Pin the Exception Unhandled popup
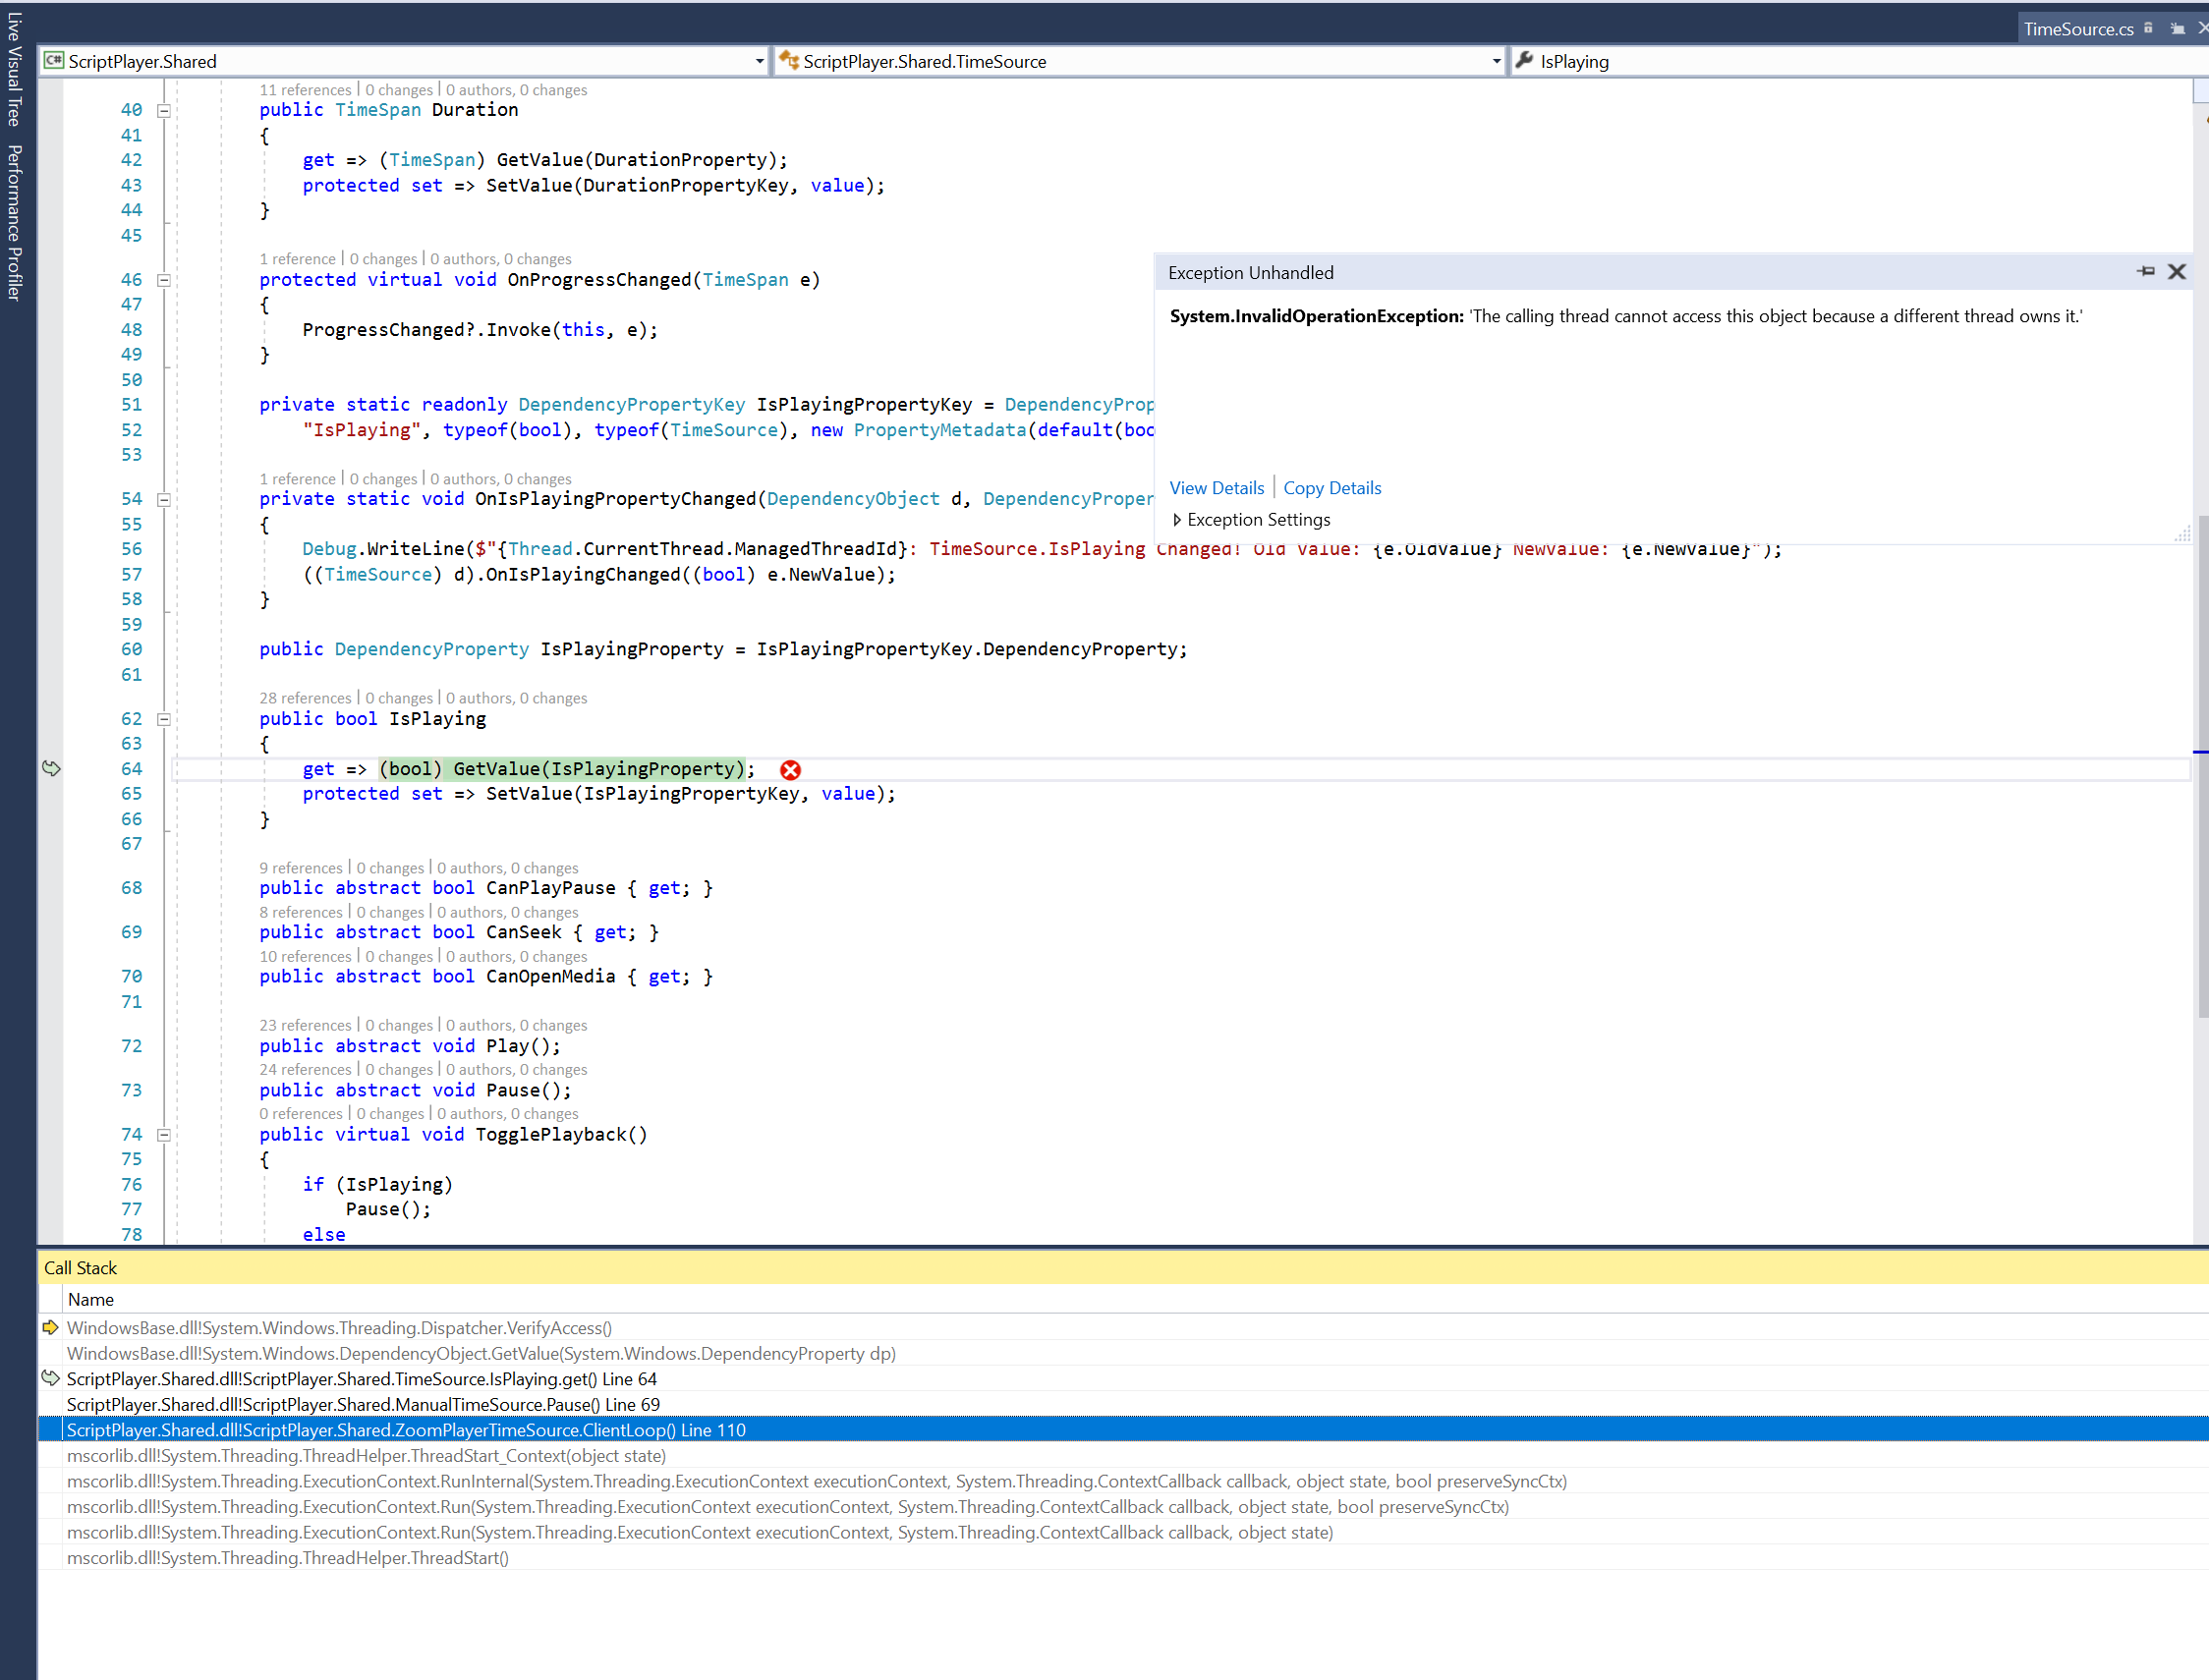The image size is (2209, 1680). click(2146, 272)
